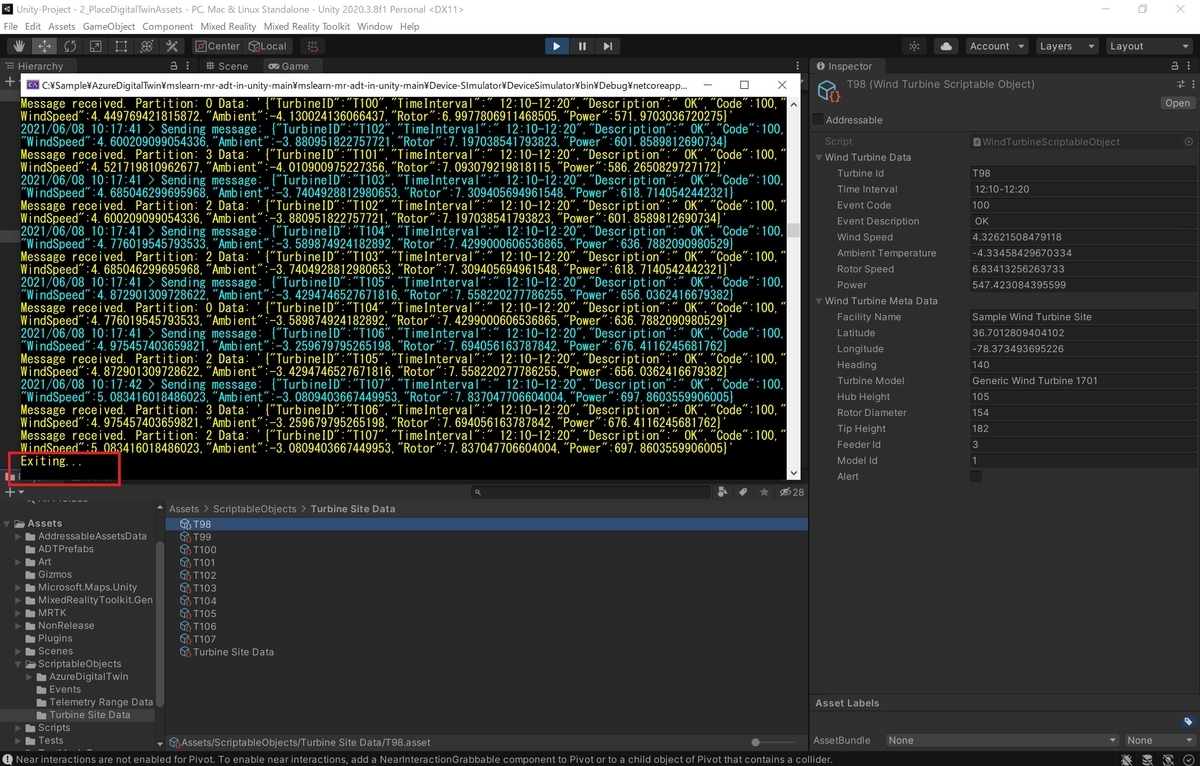The width and height of the screenshot is (1200, 766).
Task: Collapse the Assets root folder
Action: 8,523
